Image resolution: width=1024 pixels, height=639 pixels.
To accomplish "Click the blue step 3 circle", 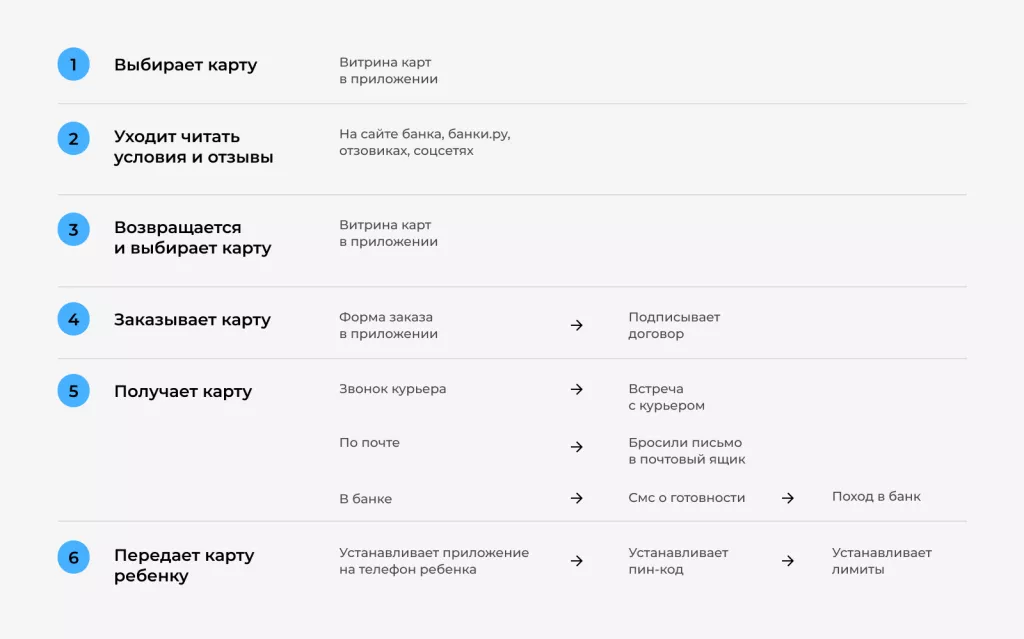I will pyautogui.click(x=73, y=229).
